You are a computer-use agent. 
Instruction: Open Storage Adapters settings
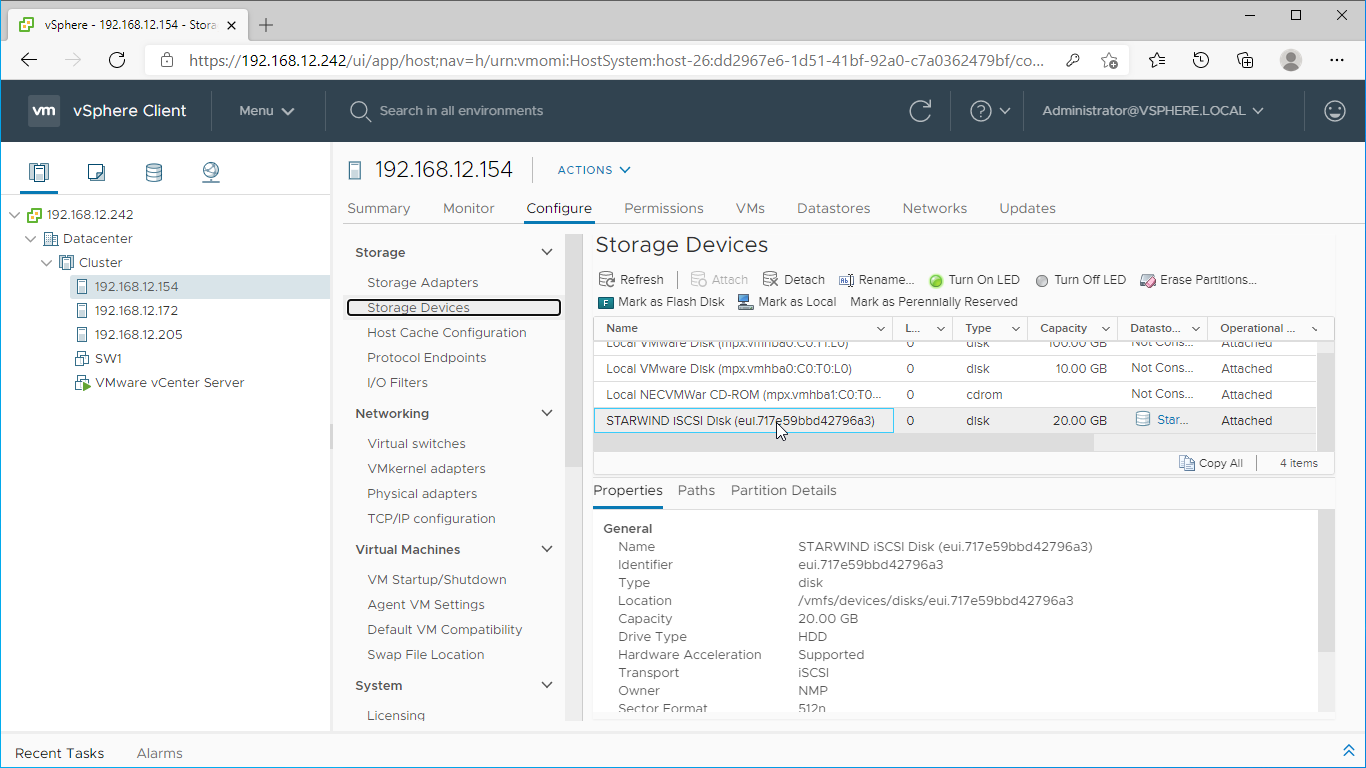[x=423, y=283]
